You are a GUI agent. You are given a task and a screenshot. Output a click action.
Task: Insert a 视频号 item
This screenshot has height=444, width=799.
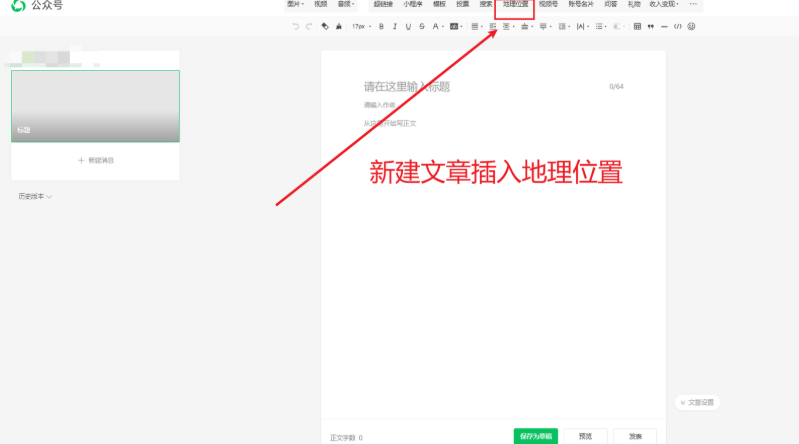[548, 4]
